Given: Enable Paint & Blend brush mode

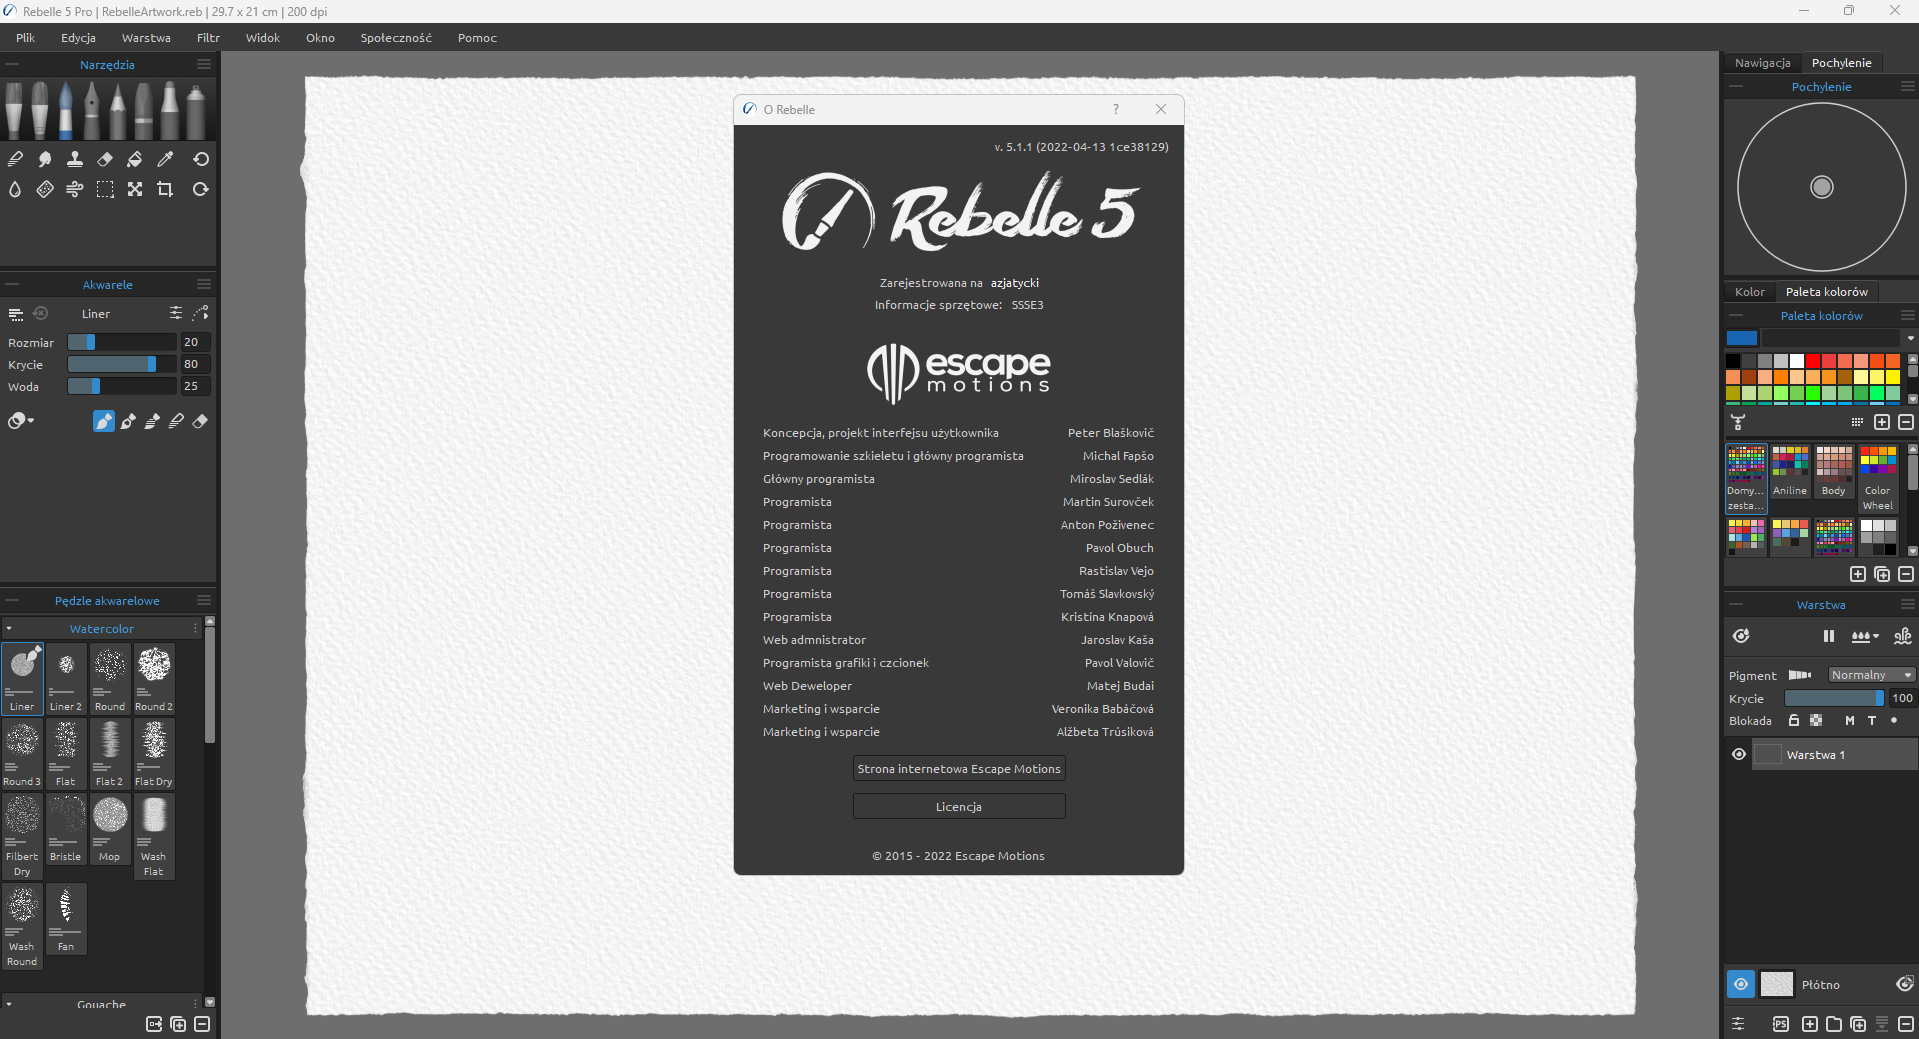Looking at the screenshot, I should pos(152,421).
